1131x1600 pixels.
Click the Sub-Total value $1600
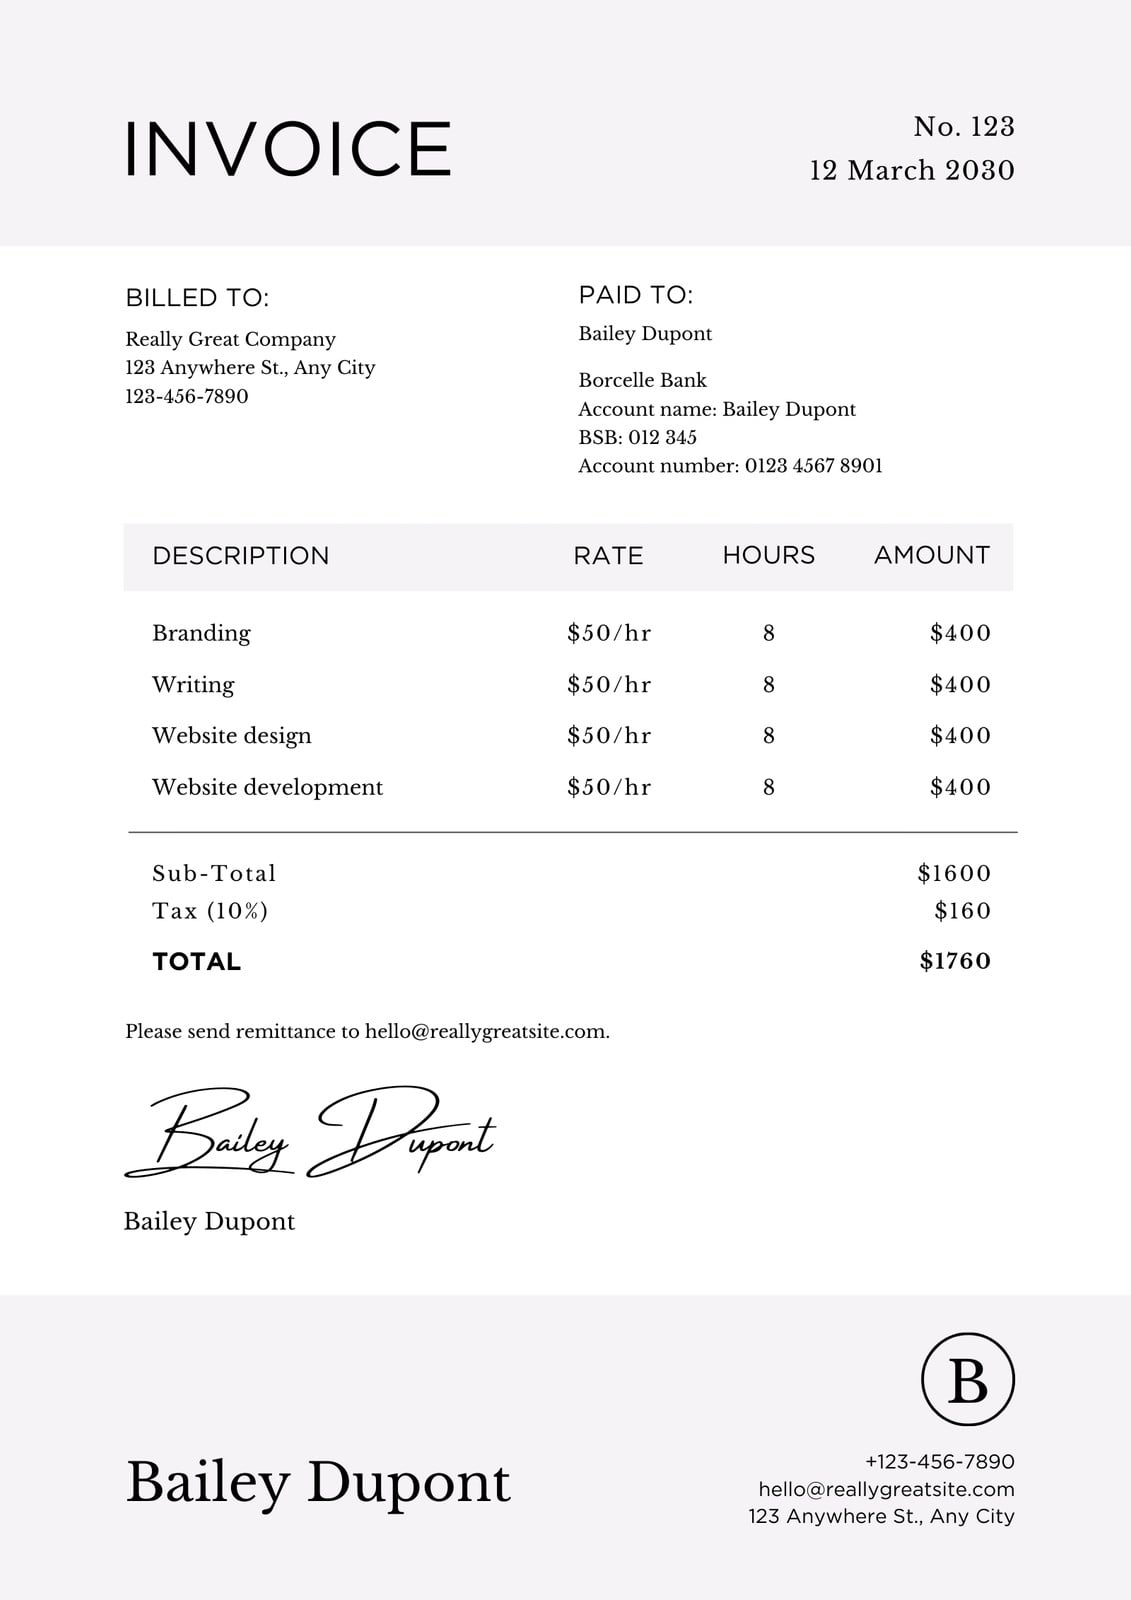click(x=954, y=873)
